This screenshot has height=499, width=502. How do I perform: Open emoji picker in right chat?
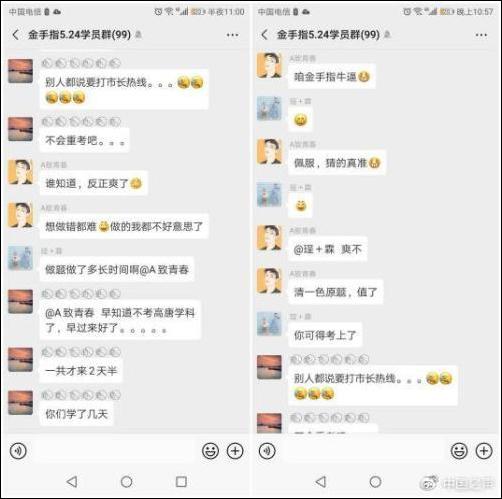pos(459,451)
